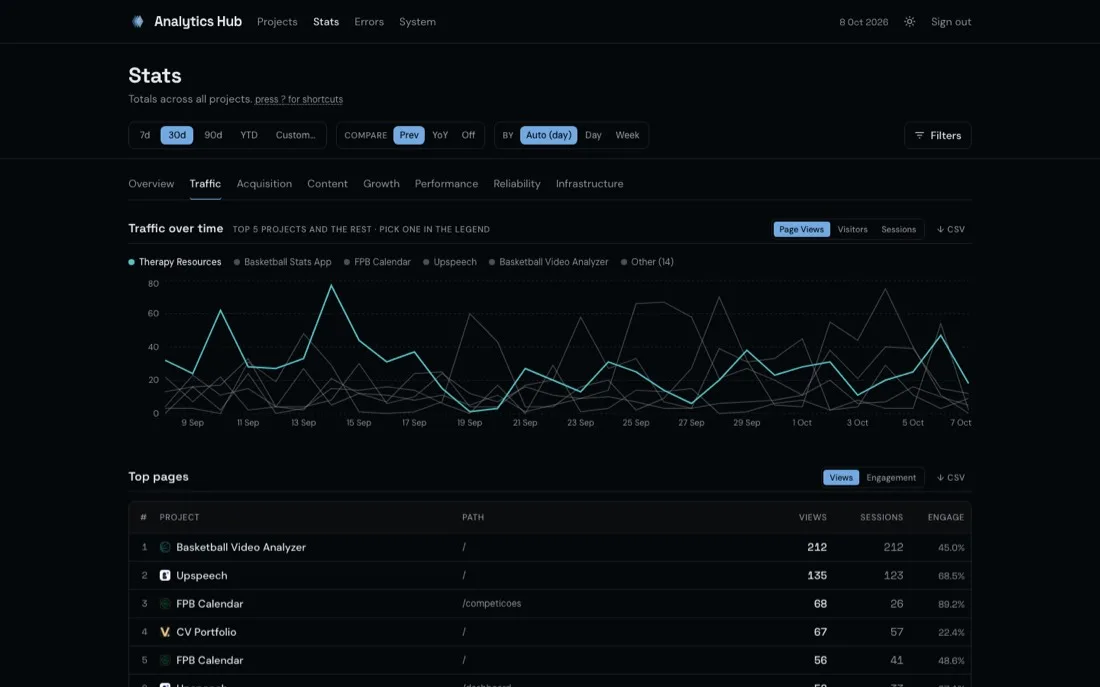1100x687 pixels.
Task: Click the CV Portfolio project icon in row 4
Action: (x=165, y=632)
